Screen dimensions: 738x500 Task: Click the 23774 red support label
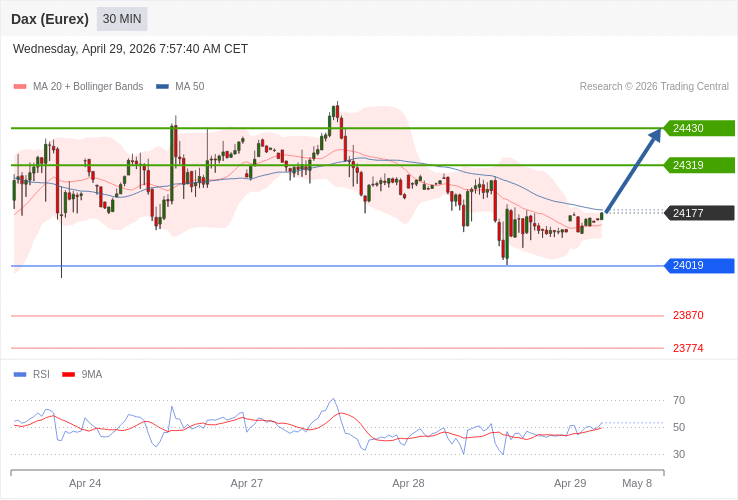pos(688,348)
